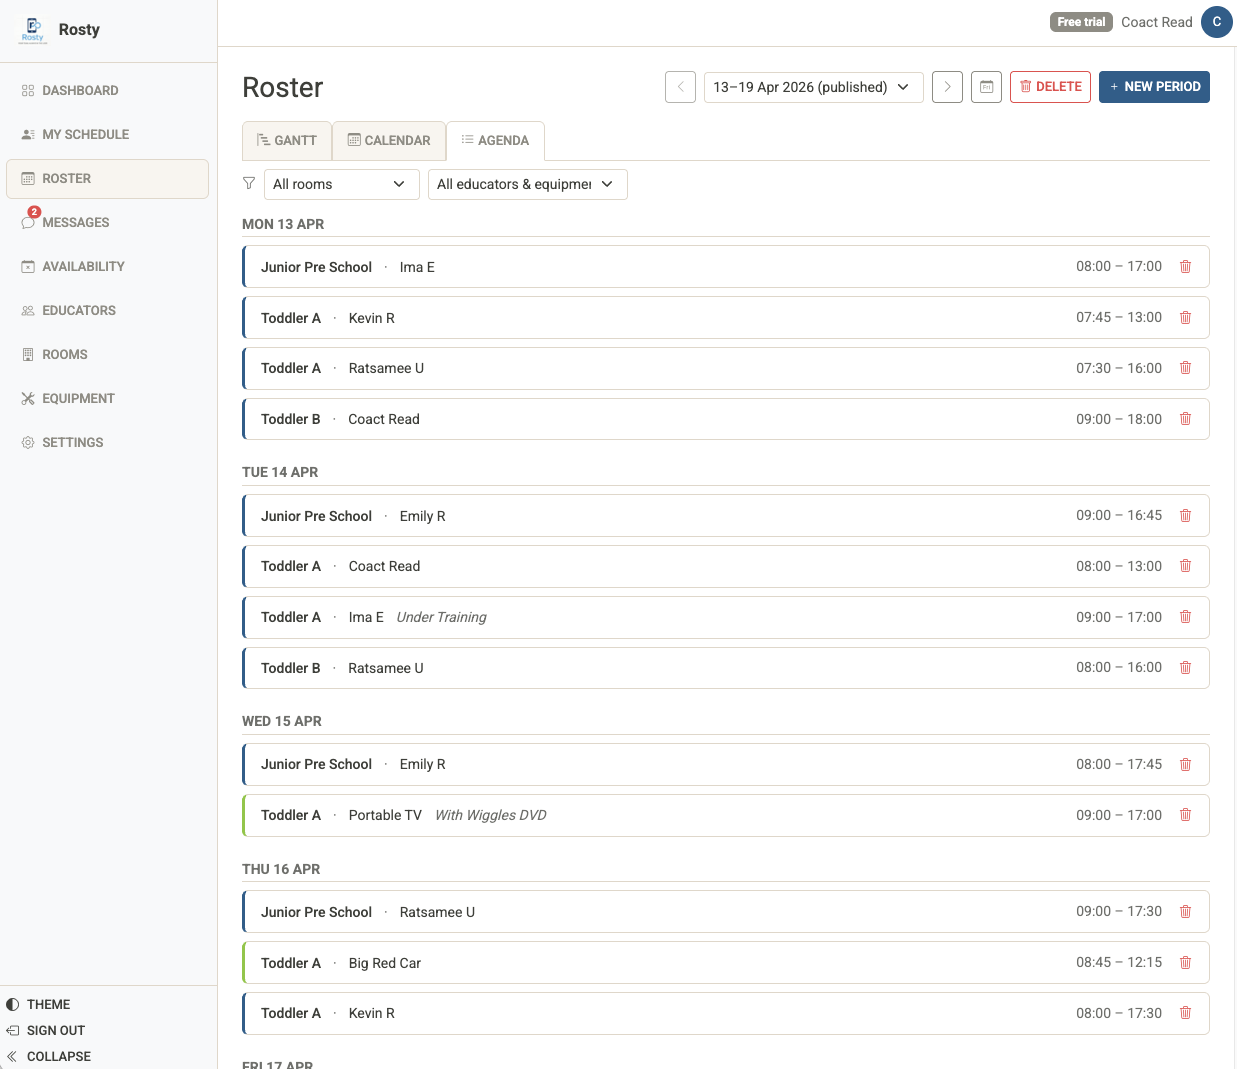
Task: Click the Coact Read account avatar
Action: (1216, 21)
